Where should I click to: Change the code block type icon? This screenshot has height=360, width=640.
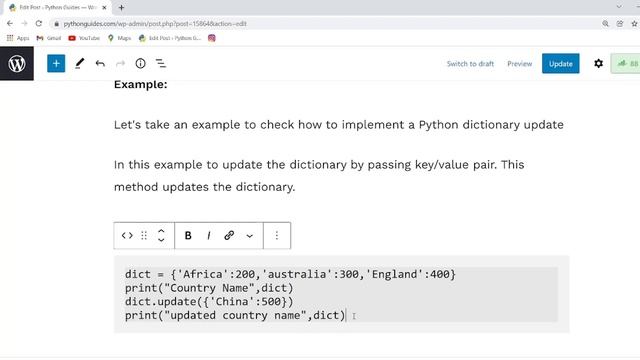[127, 236]
